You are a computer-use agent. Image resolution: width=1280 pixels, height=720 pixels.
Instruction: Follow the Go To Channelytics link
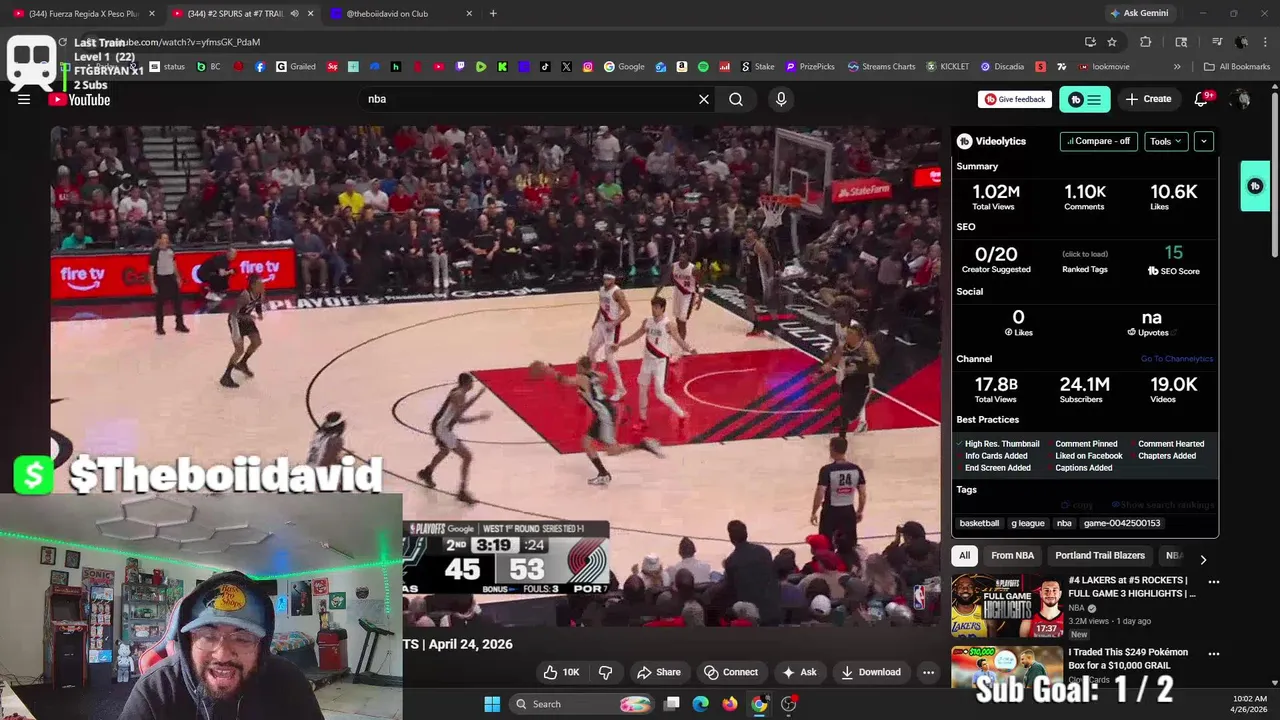click(x=1177, y=359)
